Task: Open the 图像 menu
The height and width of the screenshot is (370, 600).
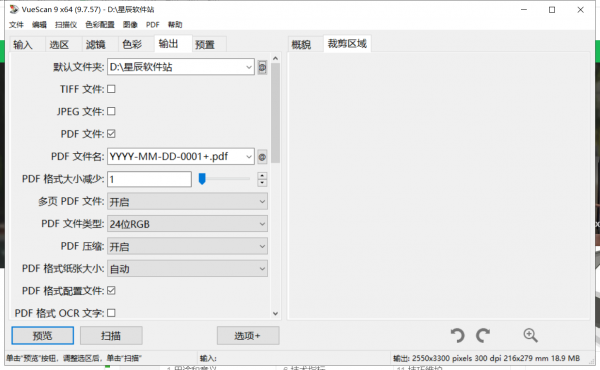Action: pyautogui.click(x=130, y=25)
